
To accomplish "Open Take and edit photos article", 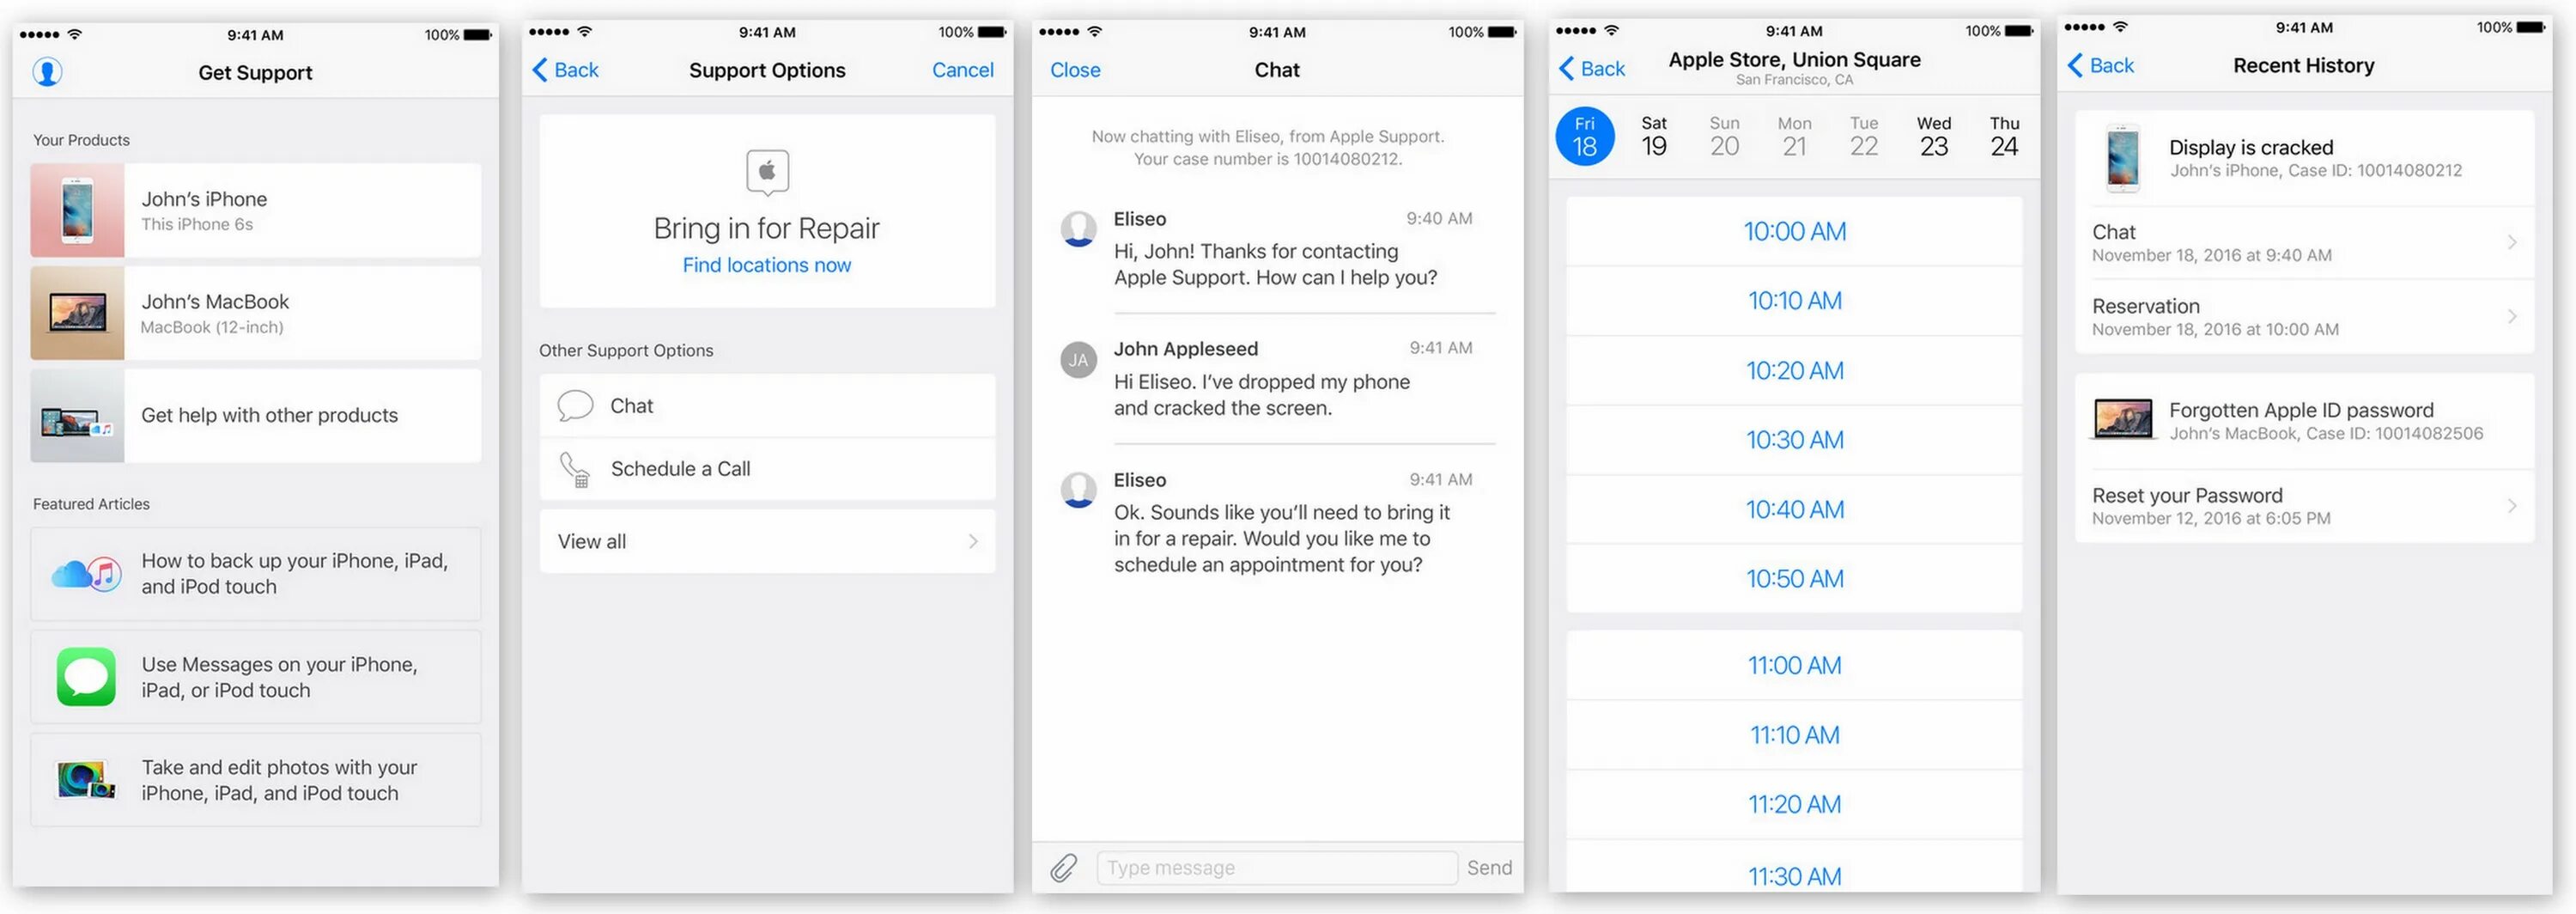I will pos(255,780).
